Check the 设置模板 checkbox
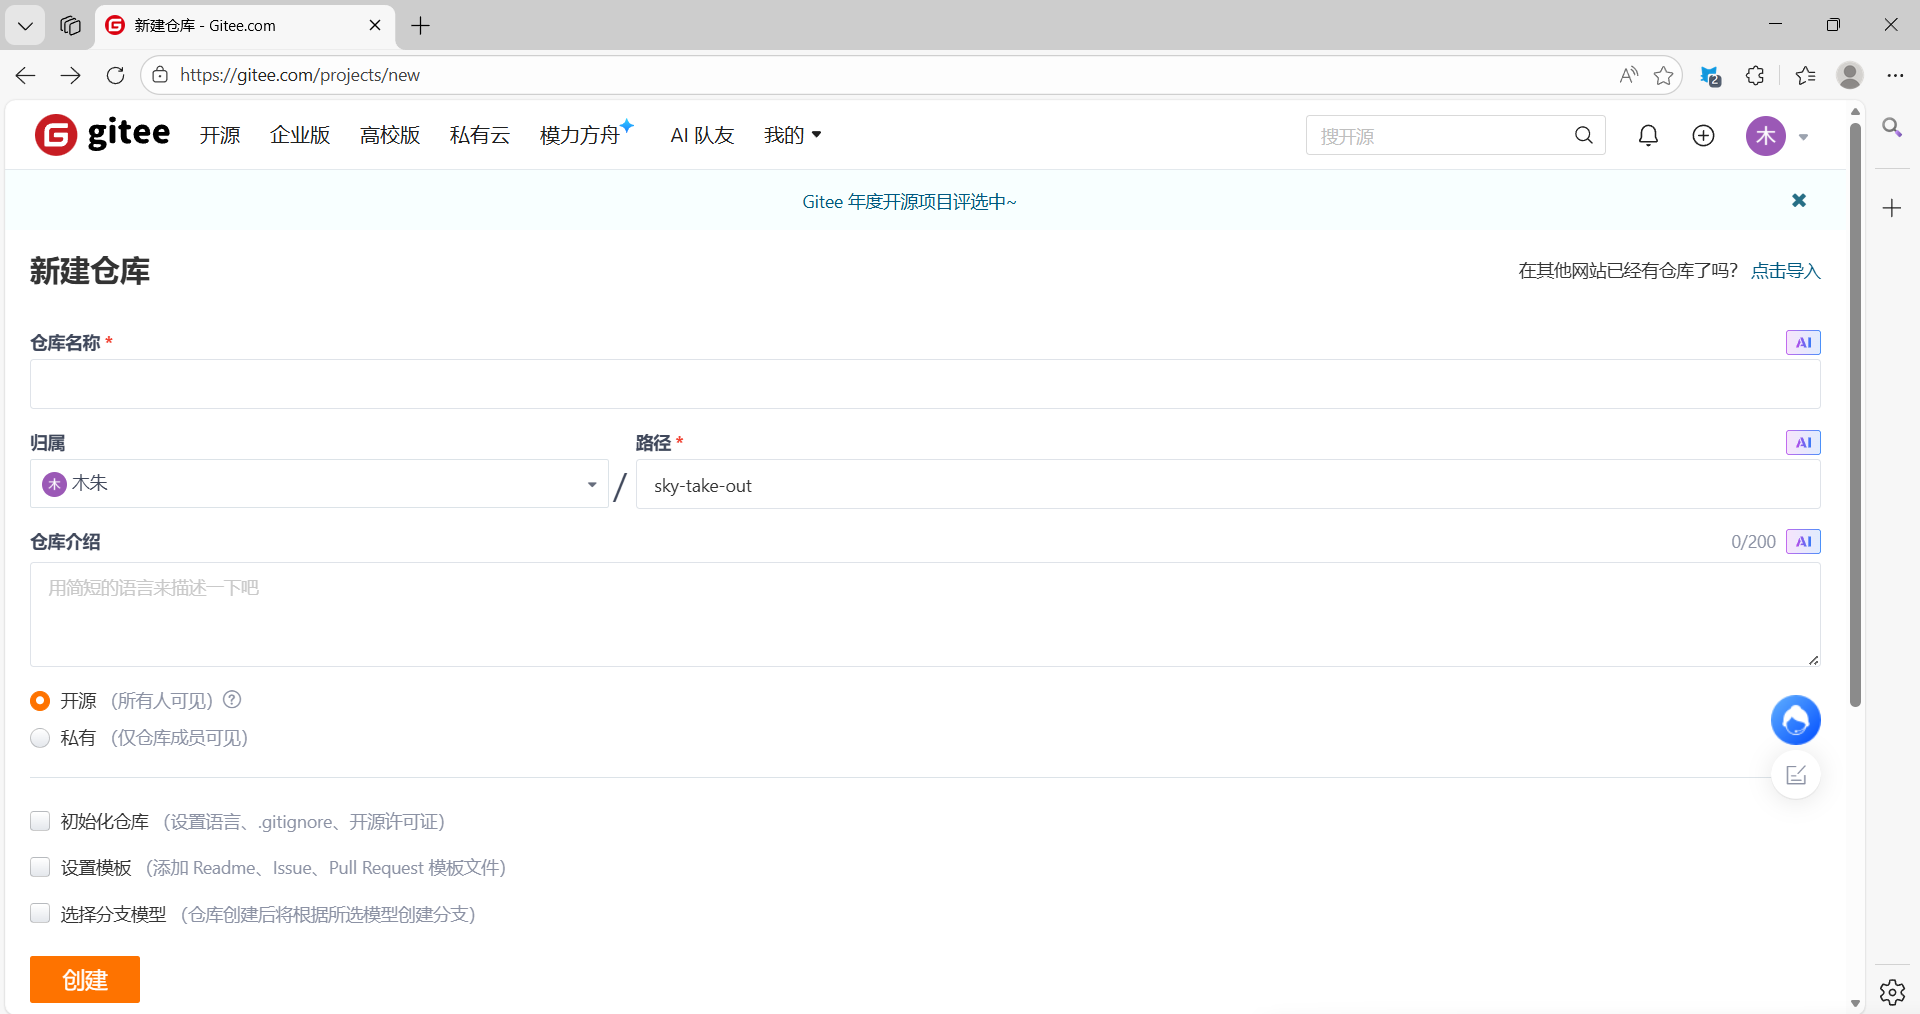Viewport: 1920px width, 1014px height. click(x=40, y=867)
